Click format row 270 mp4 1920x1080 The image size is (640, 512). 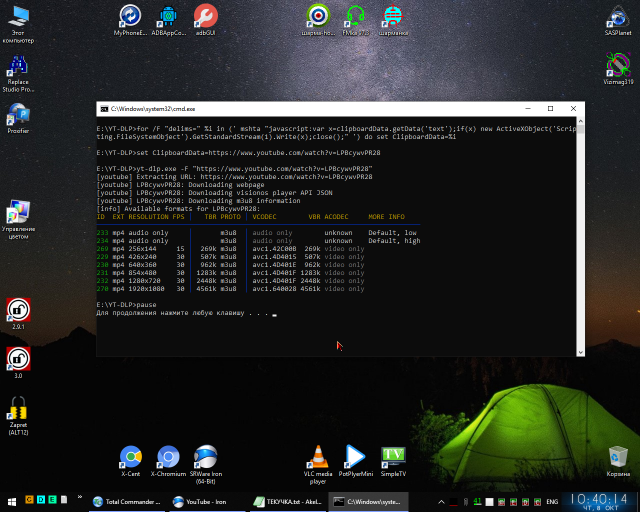(x=231, y=289)
